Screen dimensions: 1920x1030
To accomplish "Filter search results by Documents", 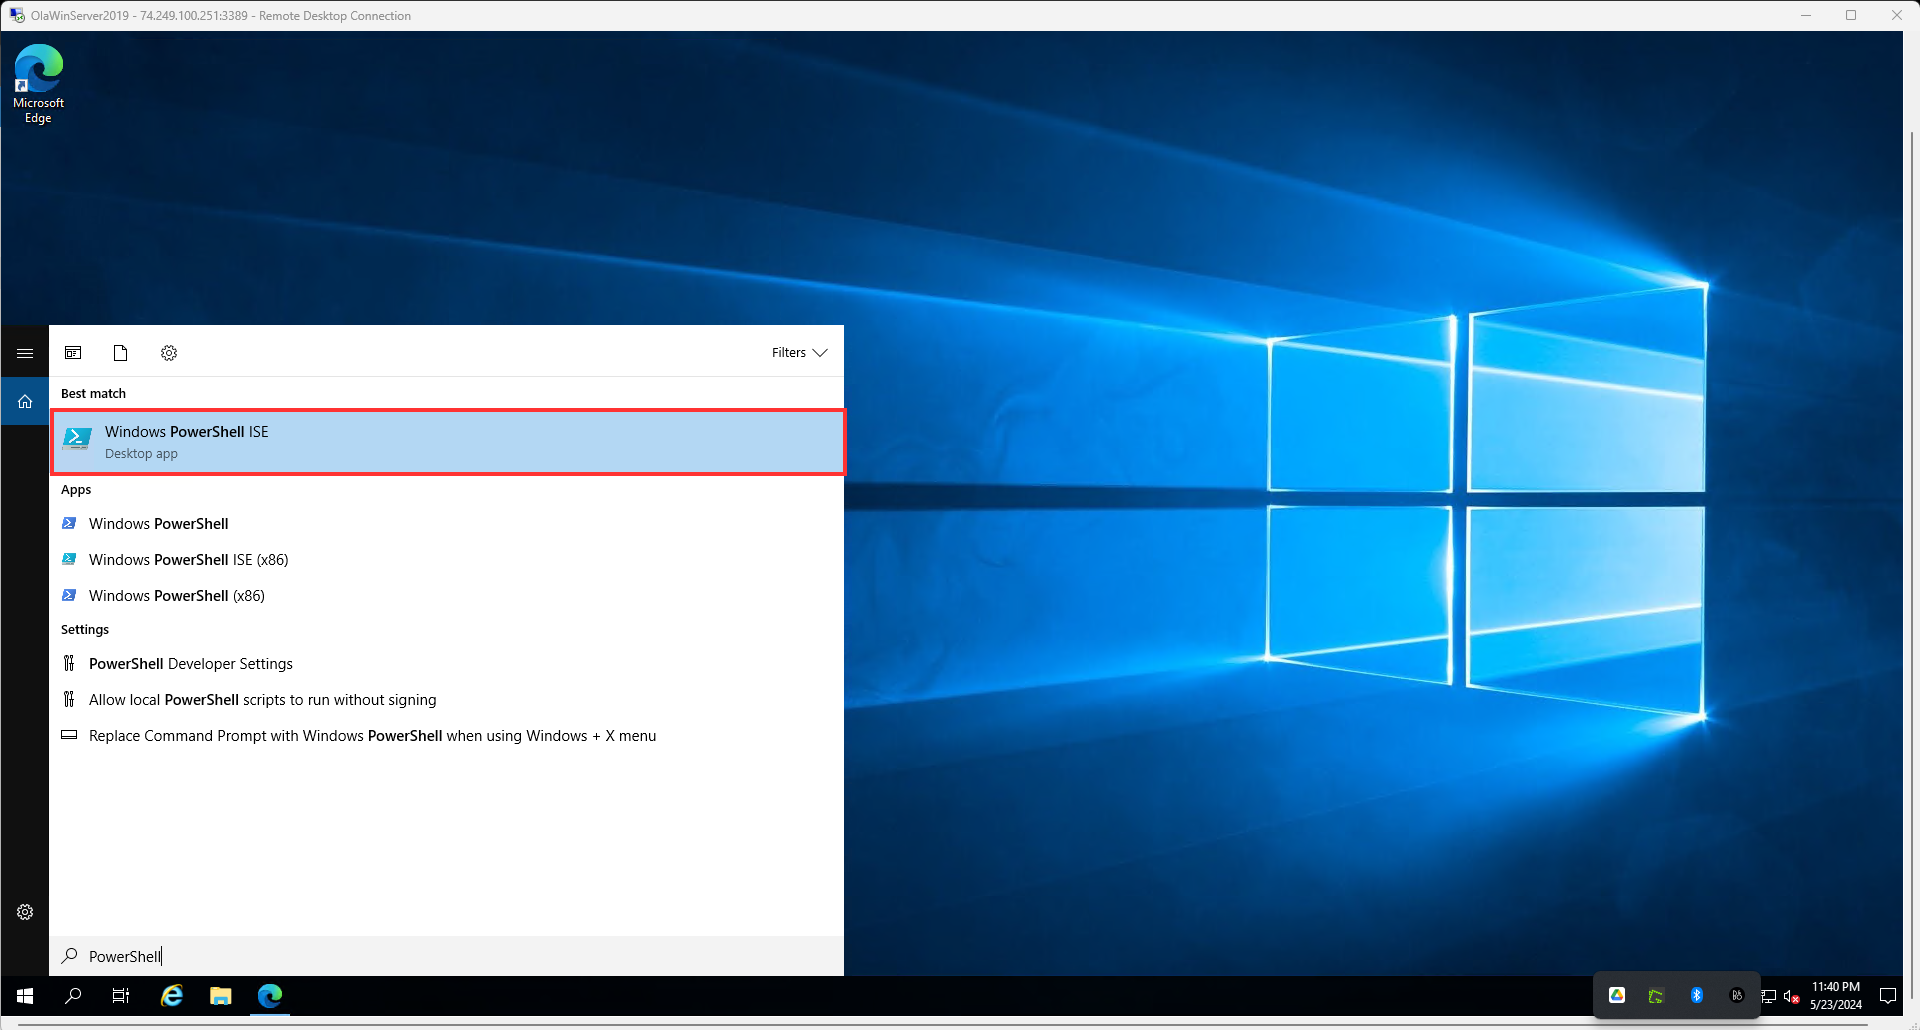I will (121, 352).
